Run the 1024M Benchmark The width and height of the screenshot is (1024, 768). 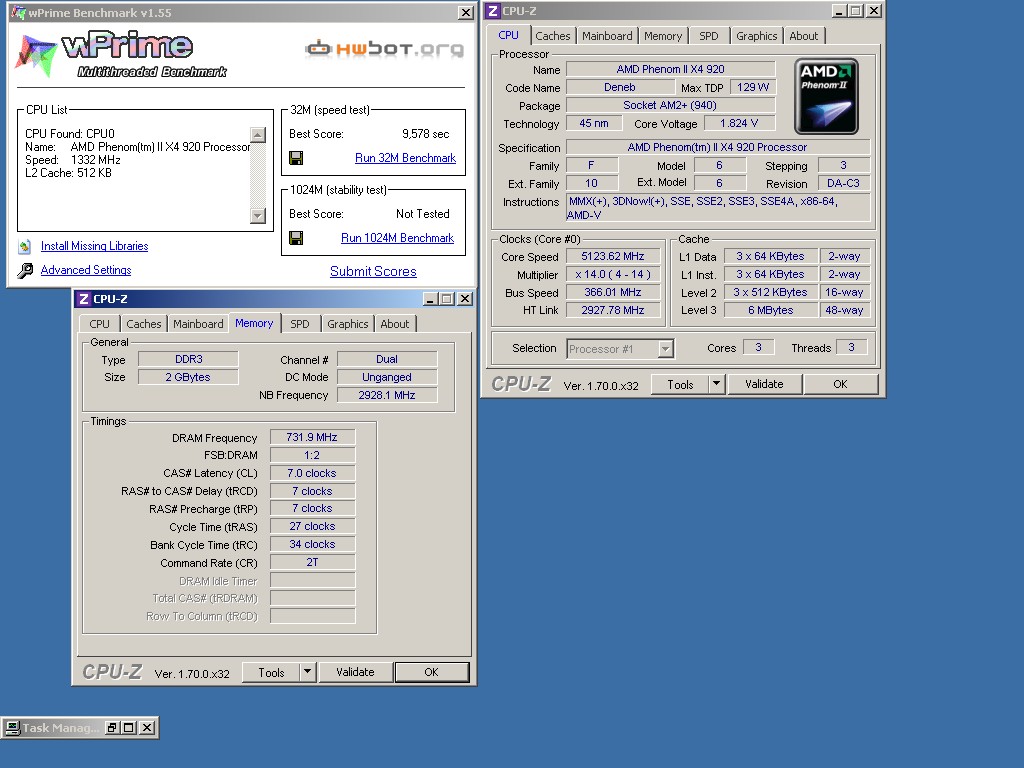397,238
